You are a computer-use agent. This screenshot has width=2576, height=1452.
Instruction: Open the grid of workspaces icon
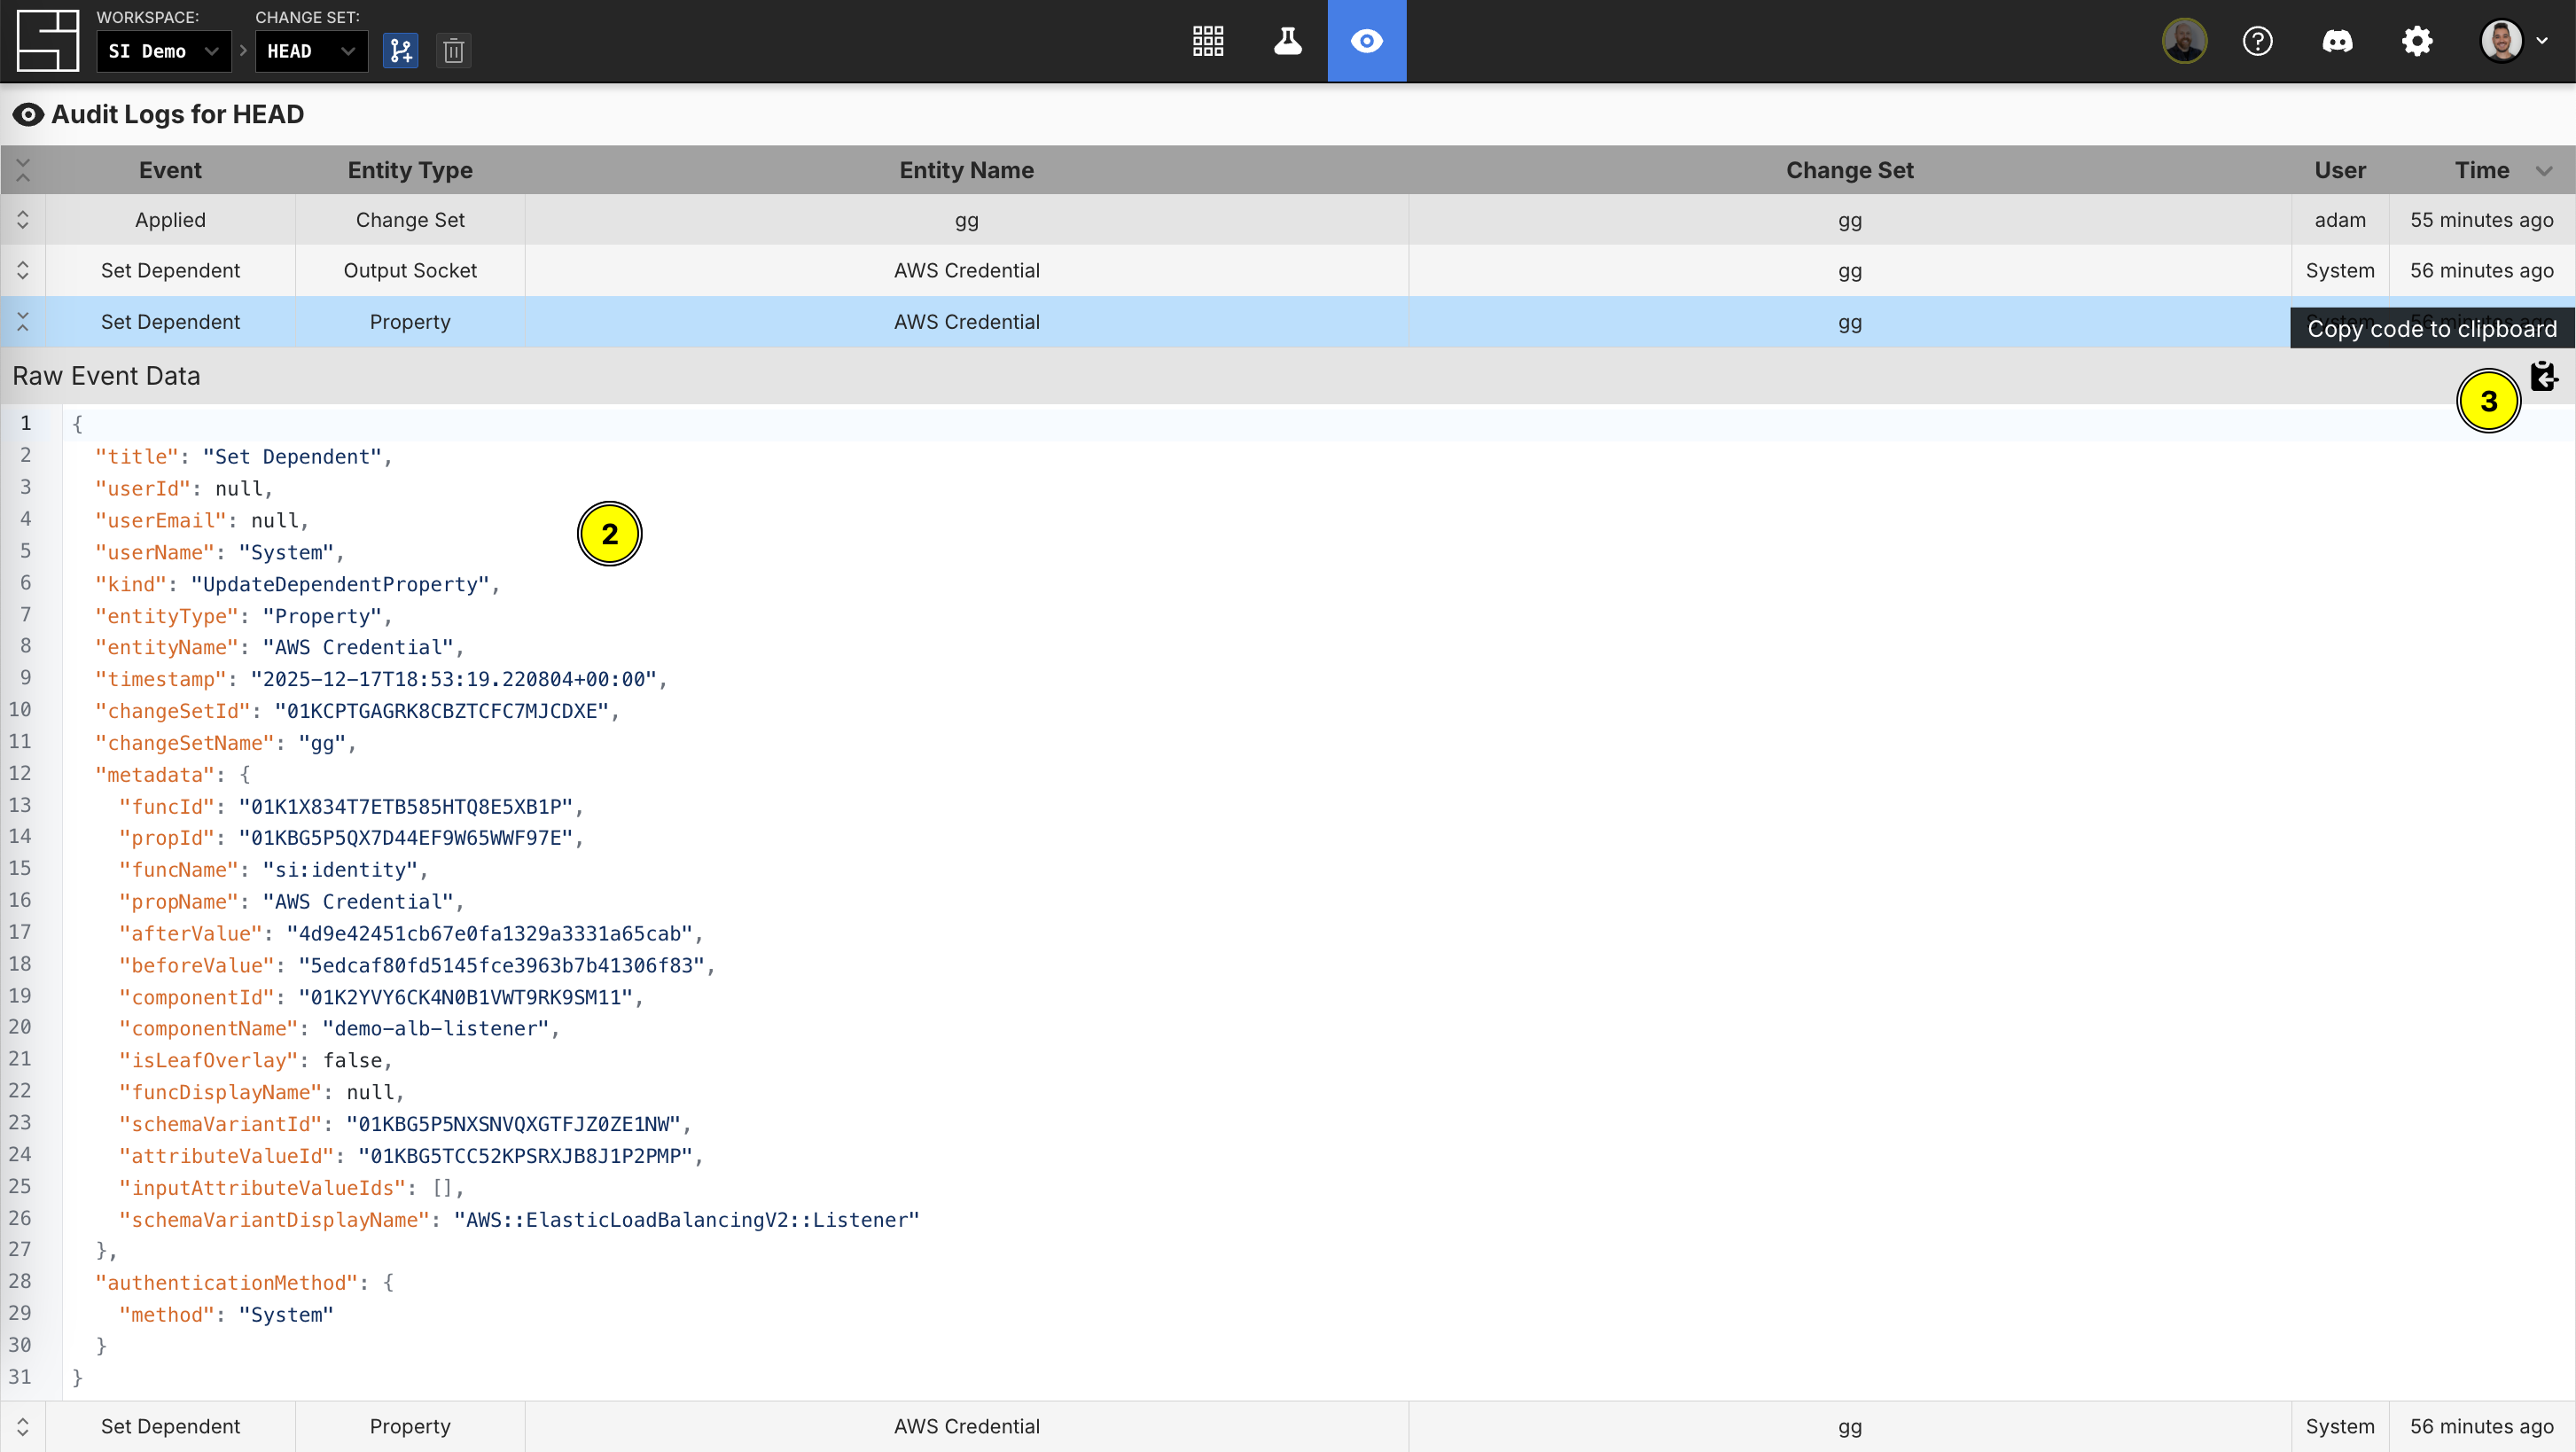click(x=1208, y=40)
